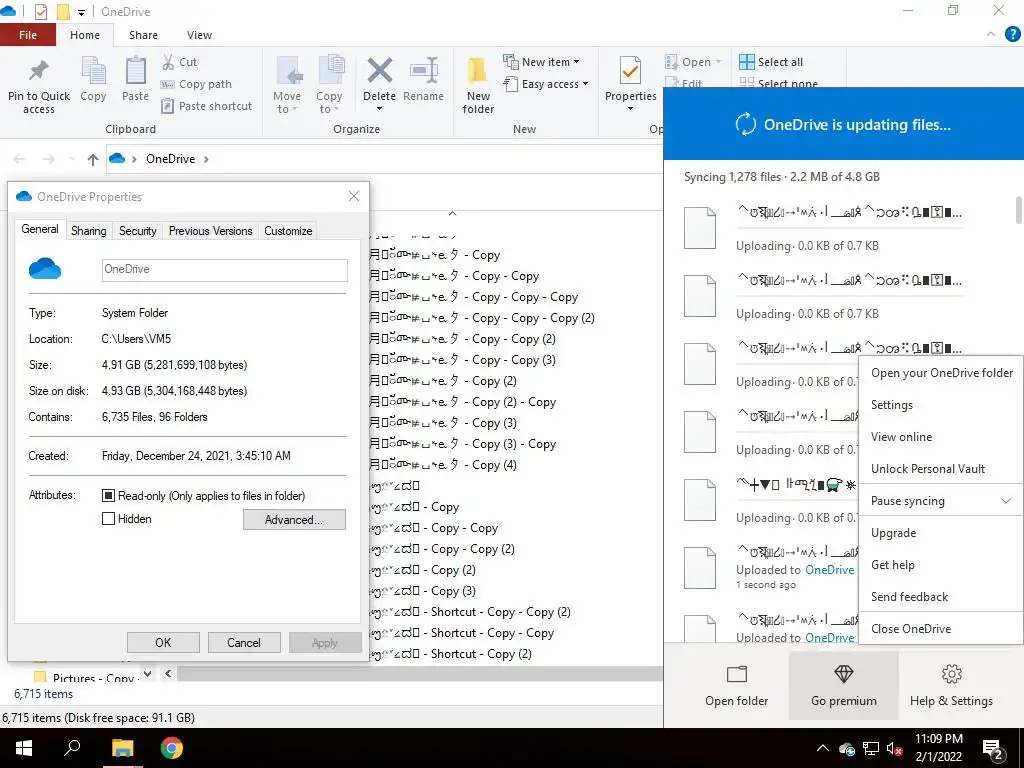Choose Get help in OneDrive menu
Image resolution: width=1024 pixels, height=768 pixels.
click(941, 565)
